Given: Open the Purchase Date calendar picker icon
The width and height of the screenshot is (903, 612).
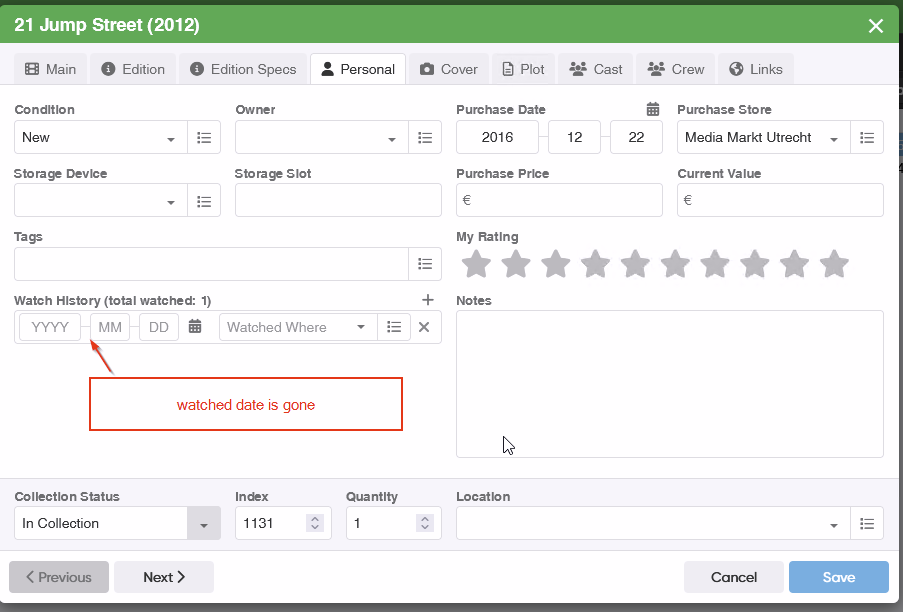Looking at the screenshot, I should point(653,109).
